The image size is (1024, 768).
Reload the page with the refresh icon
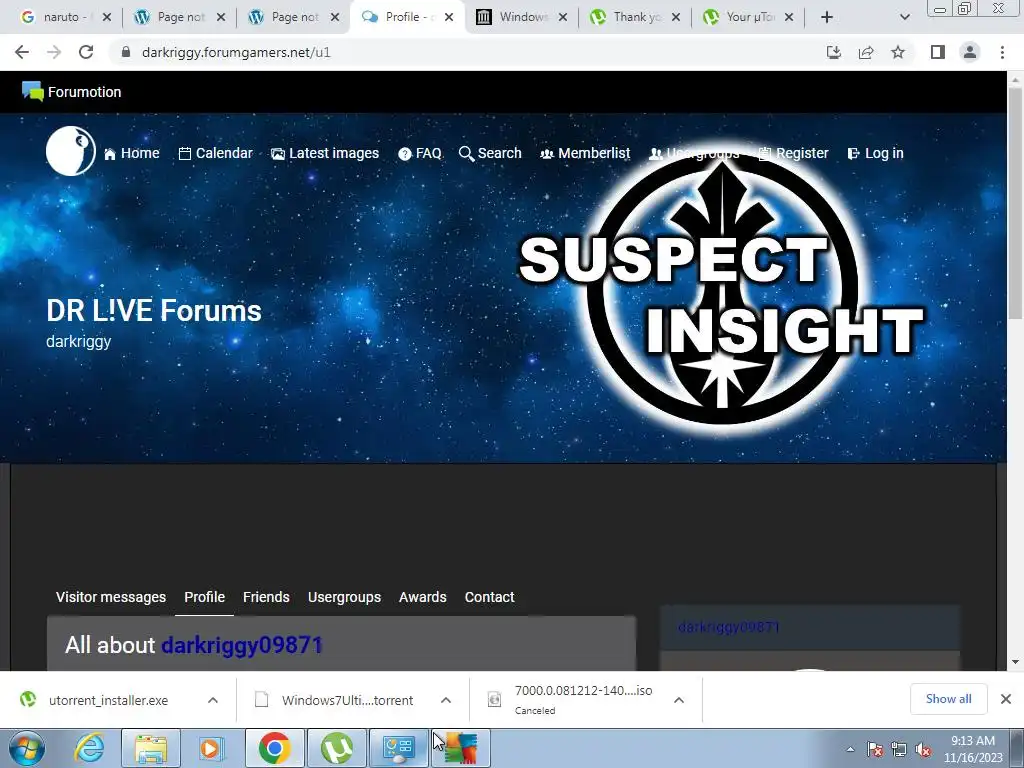[86, 52]
